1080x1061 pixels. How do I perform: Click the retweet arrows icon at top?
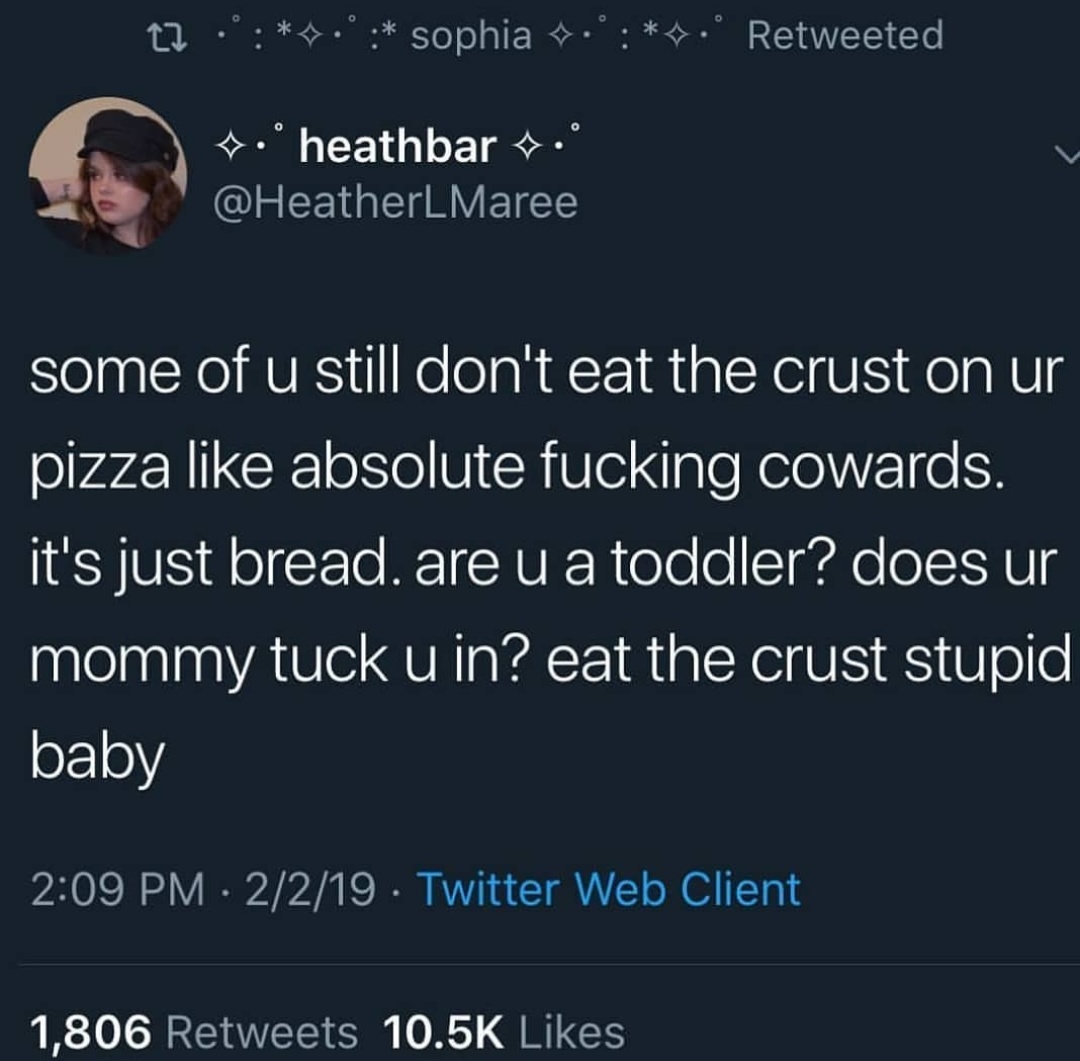click(x=167, y=38)
